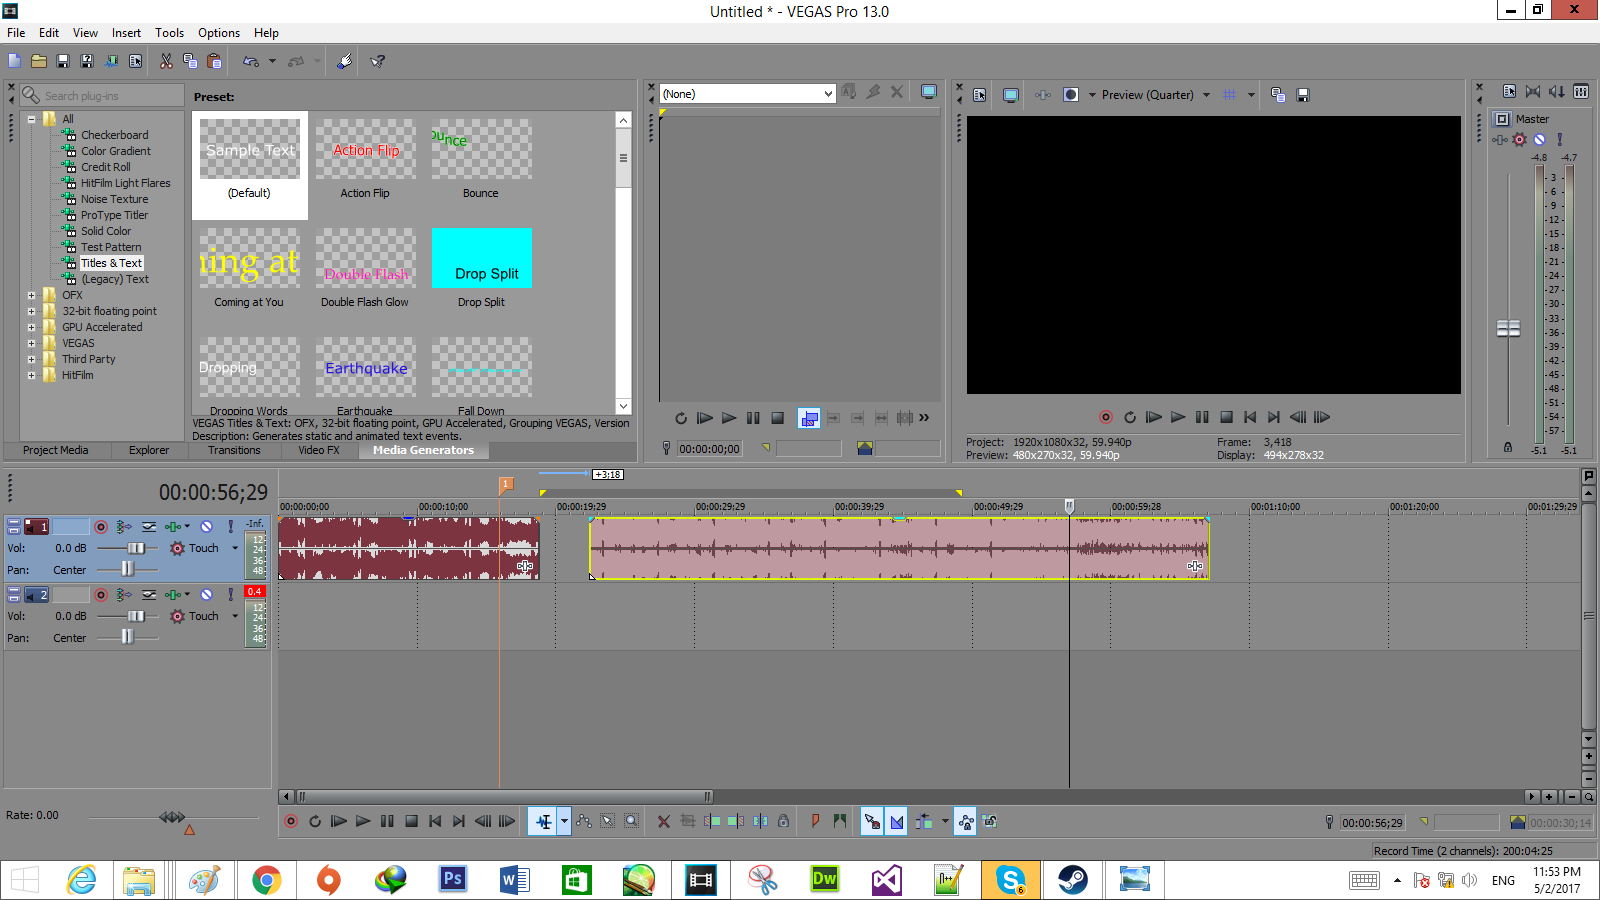Image resolution: width=1600 pixels, height=900 pixels.
Task: Play video in the preview window
Action: point(1178,417)
